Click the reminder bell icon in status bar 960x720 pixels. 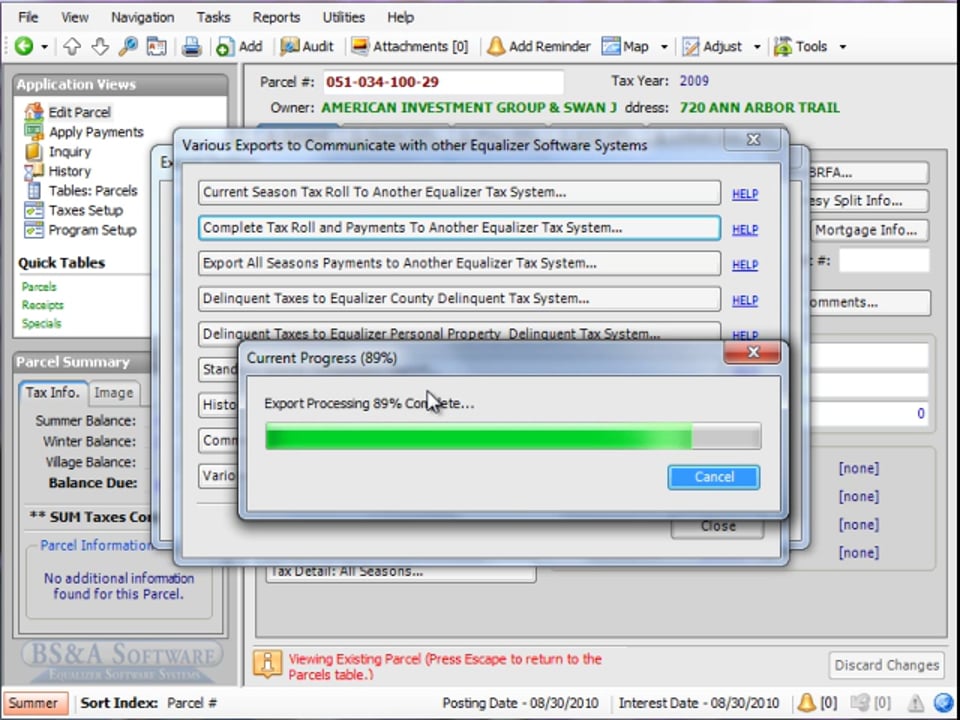pyautogui.click(x=806, y=703)
